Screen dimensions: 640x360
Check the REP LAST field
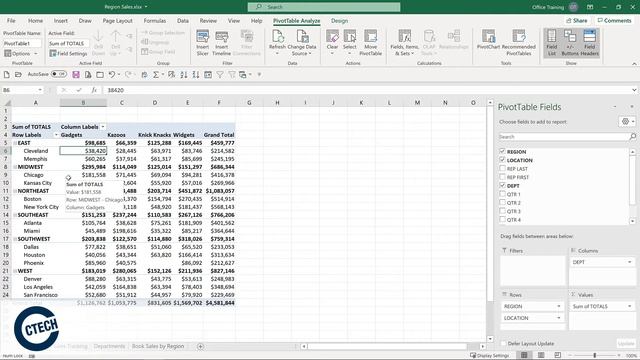click(502, 169)
